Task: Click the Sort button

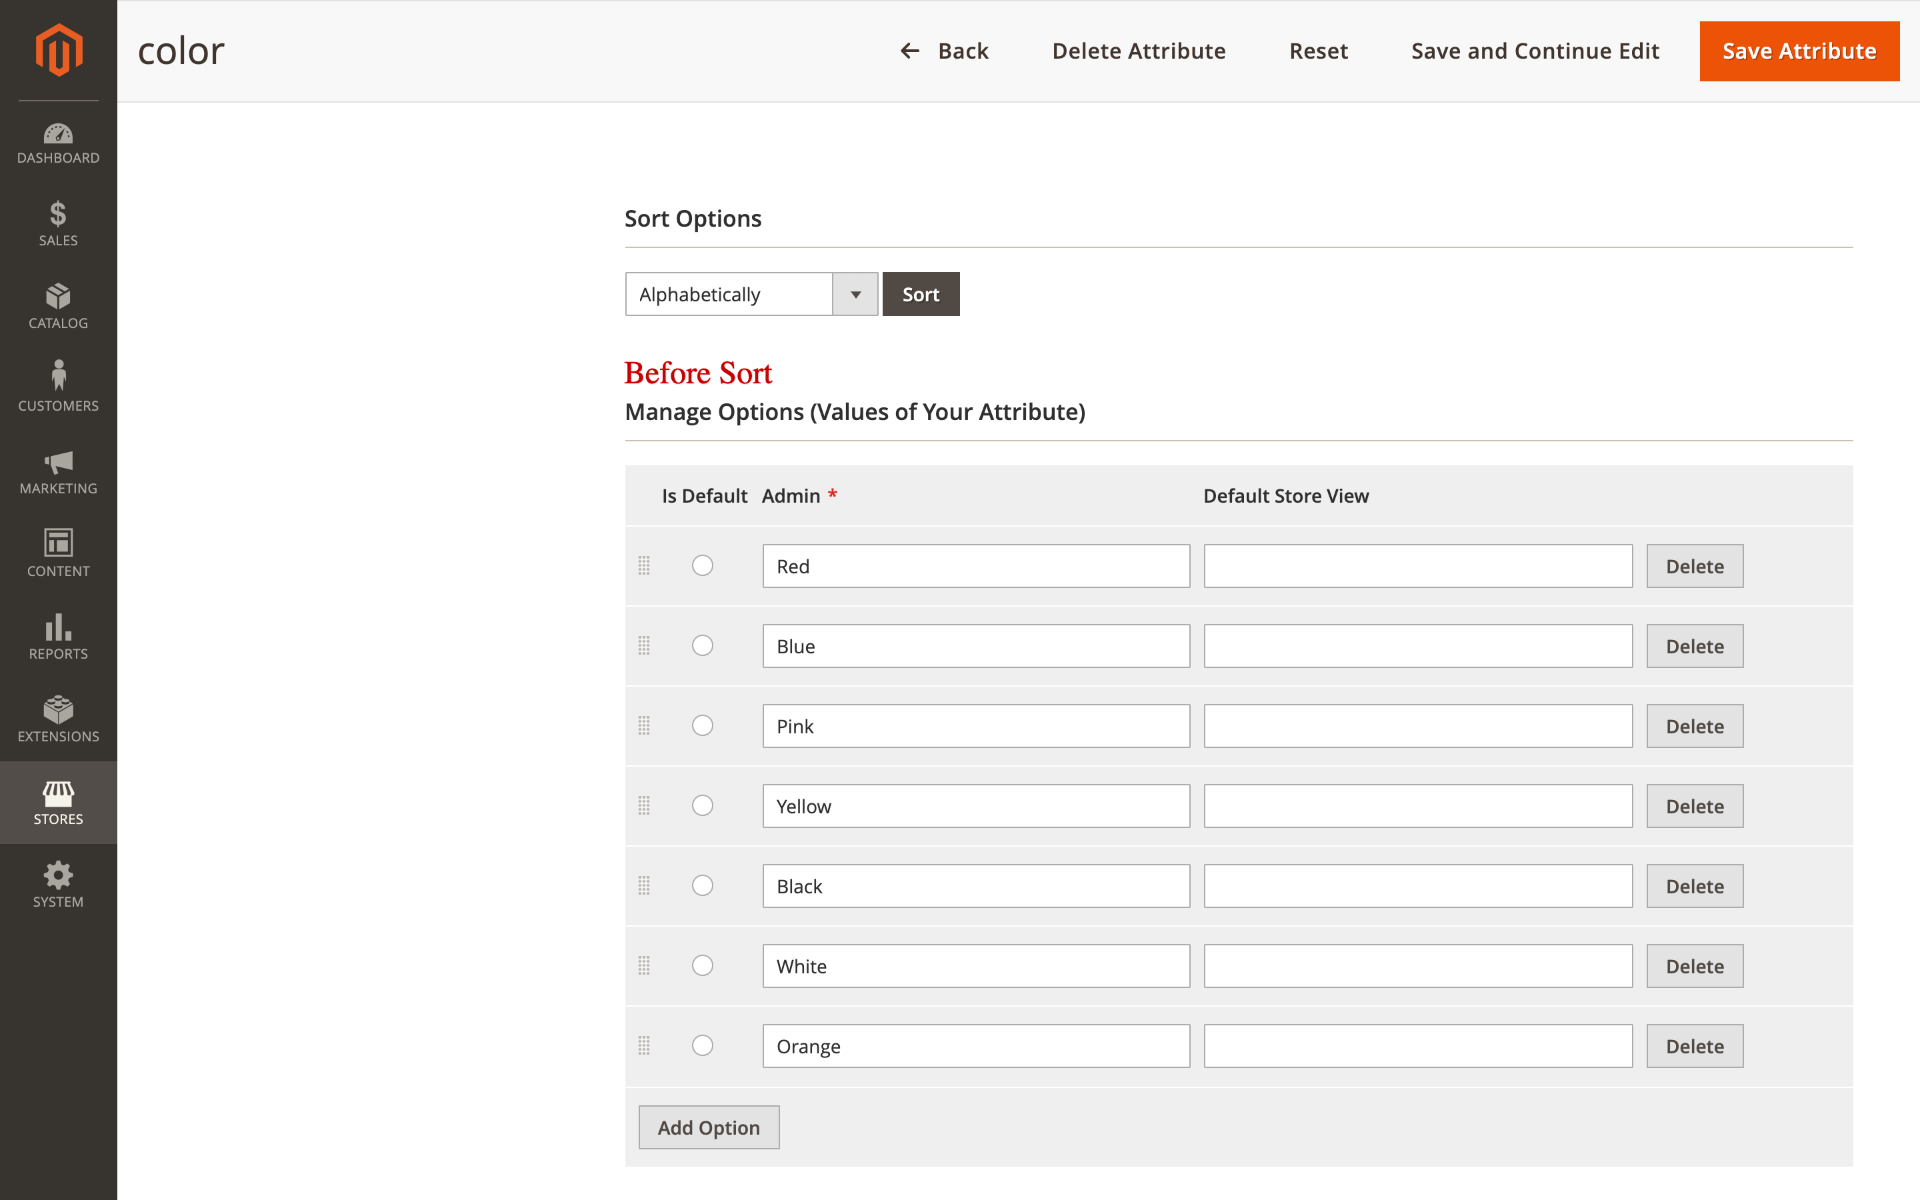Action: (x=921, y=294)
